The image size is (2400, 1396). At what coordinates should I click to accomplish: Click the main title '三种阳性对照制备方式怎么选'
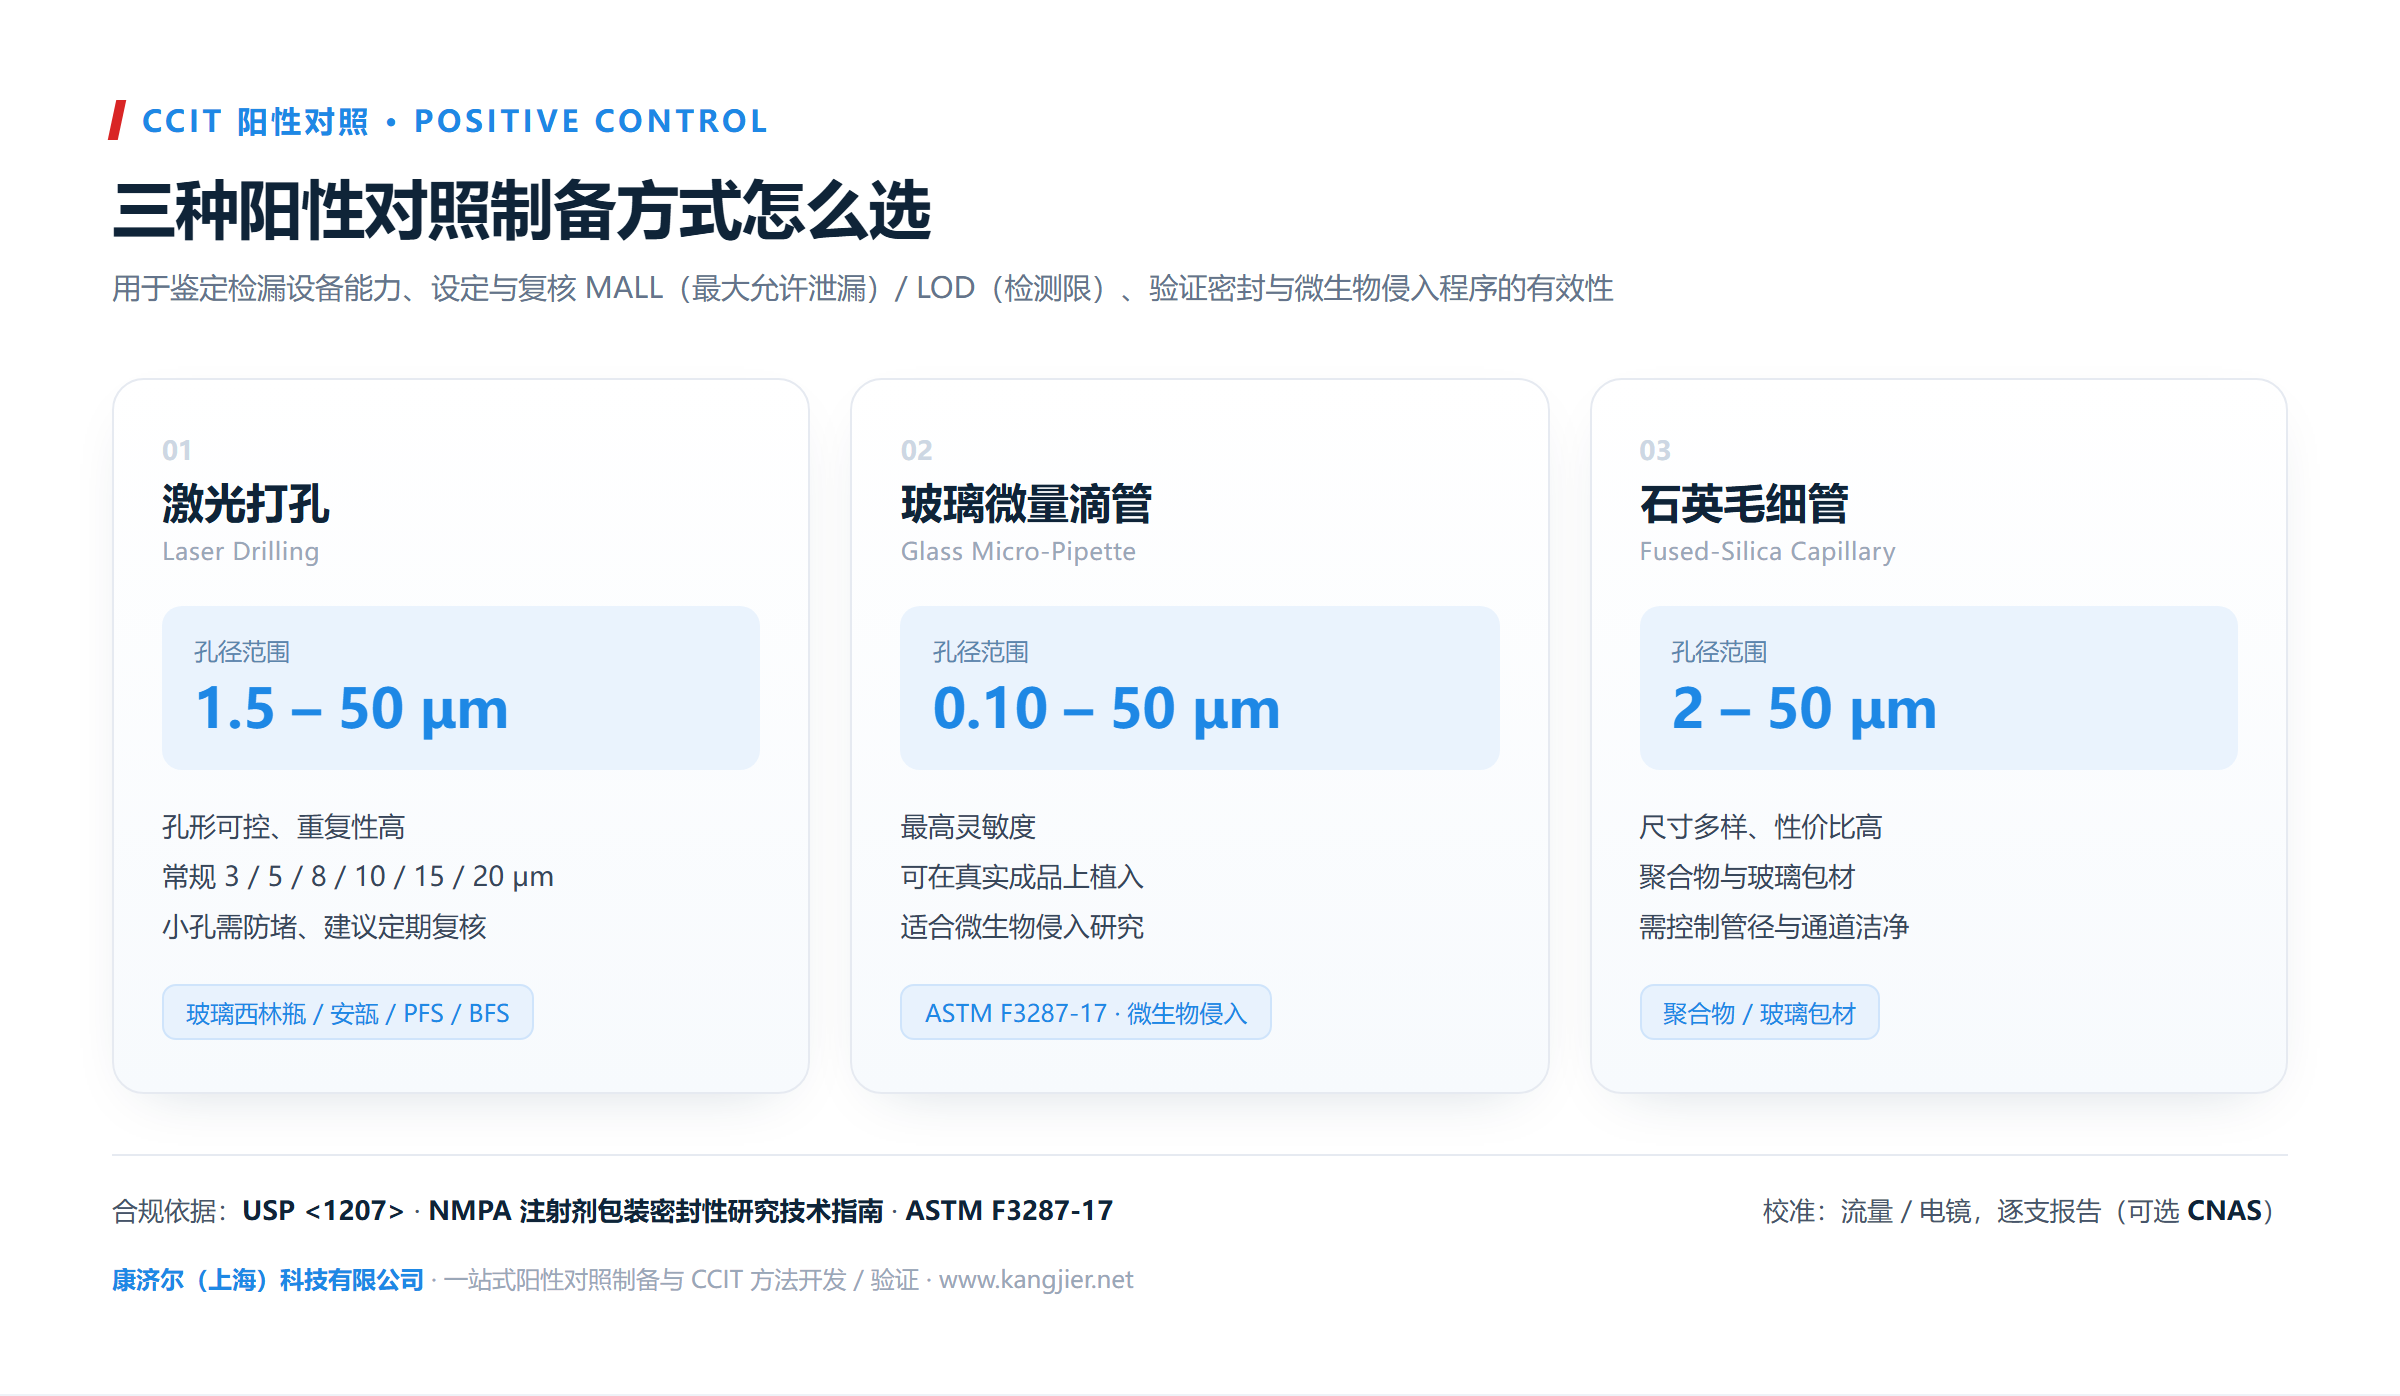pyautogui.click(x=521, y=211)
